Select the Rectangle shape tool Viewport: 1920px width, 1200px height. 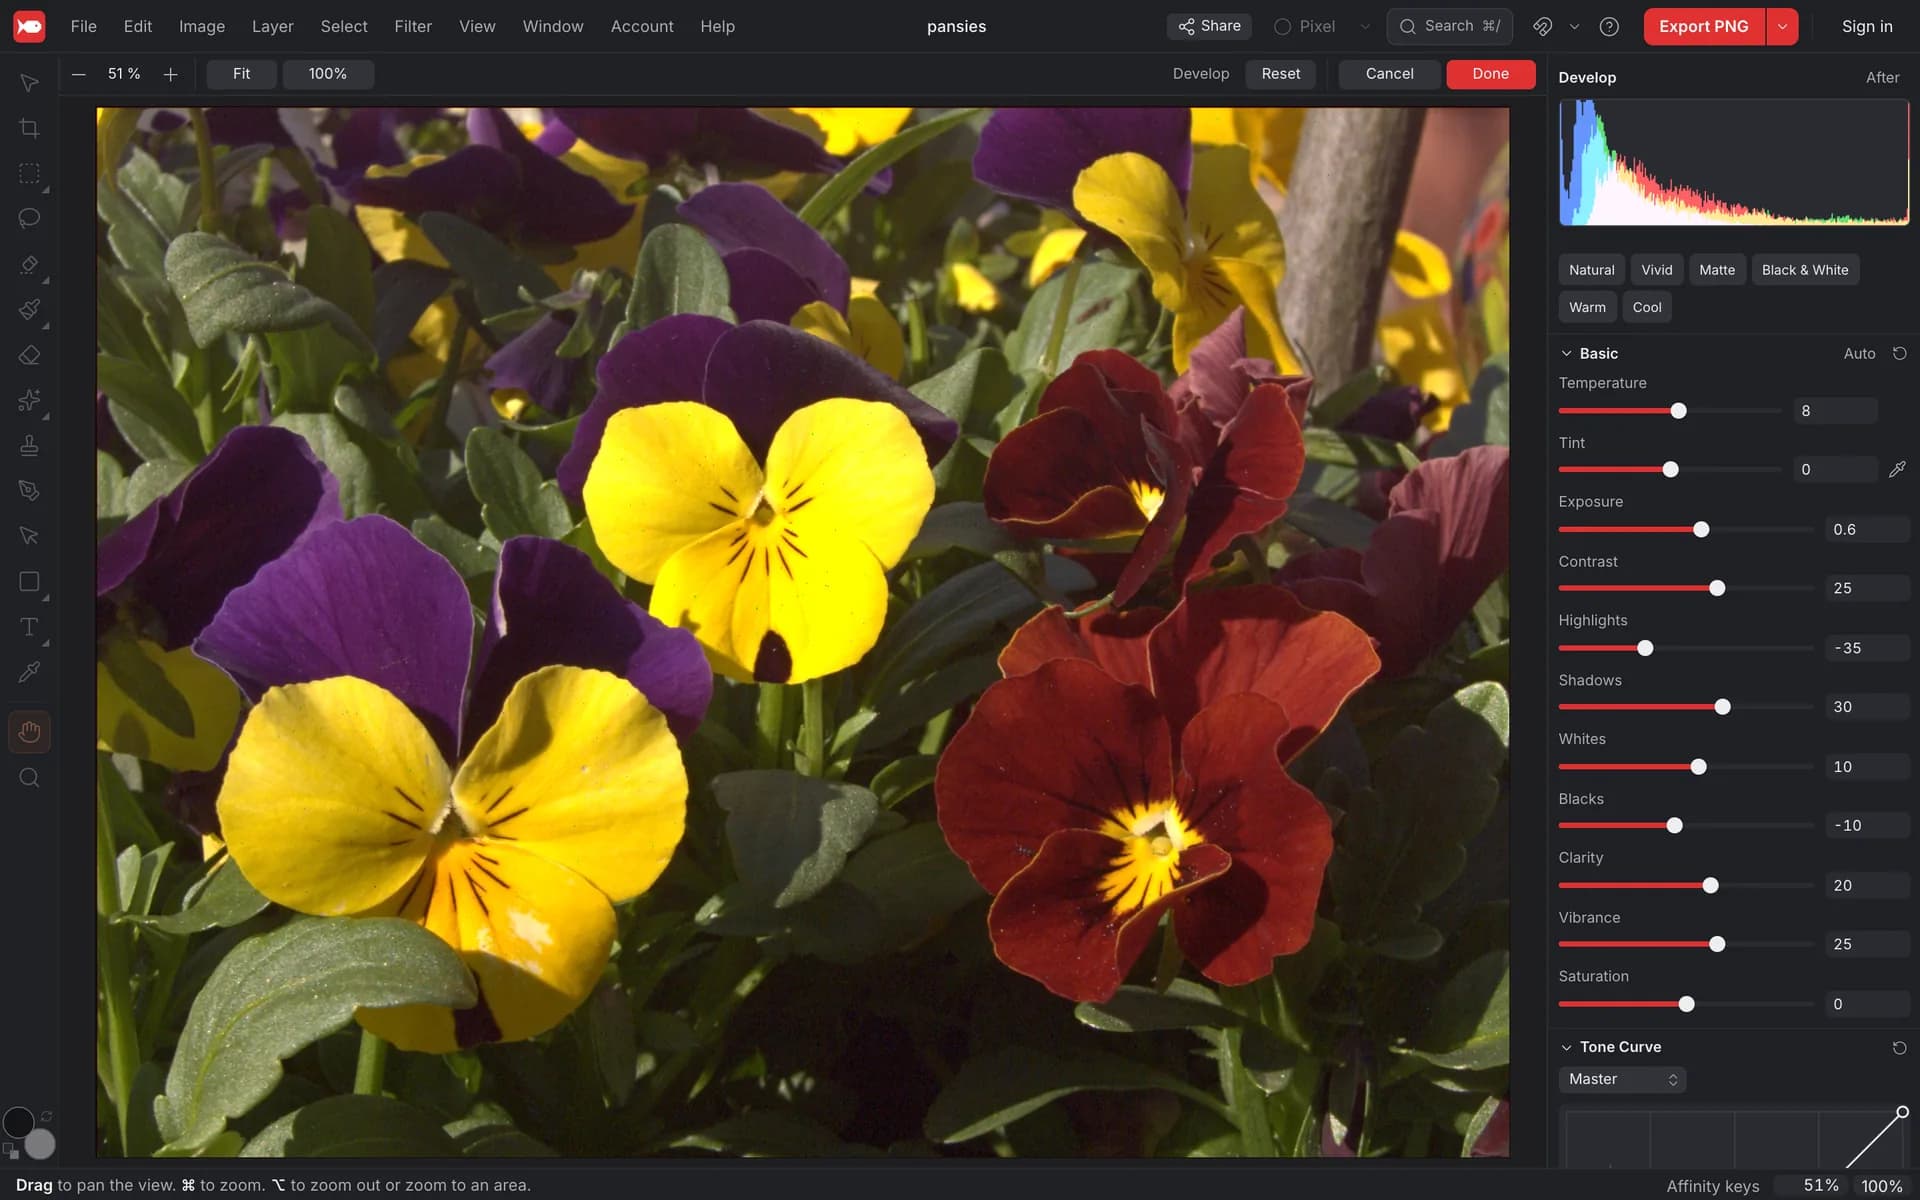point(29,581)
